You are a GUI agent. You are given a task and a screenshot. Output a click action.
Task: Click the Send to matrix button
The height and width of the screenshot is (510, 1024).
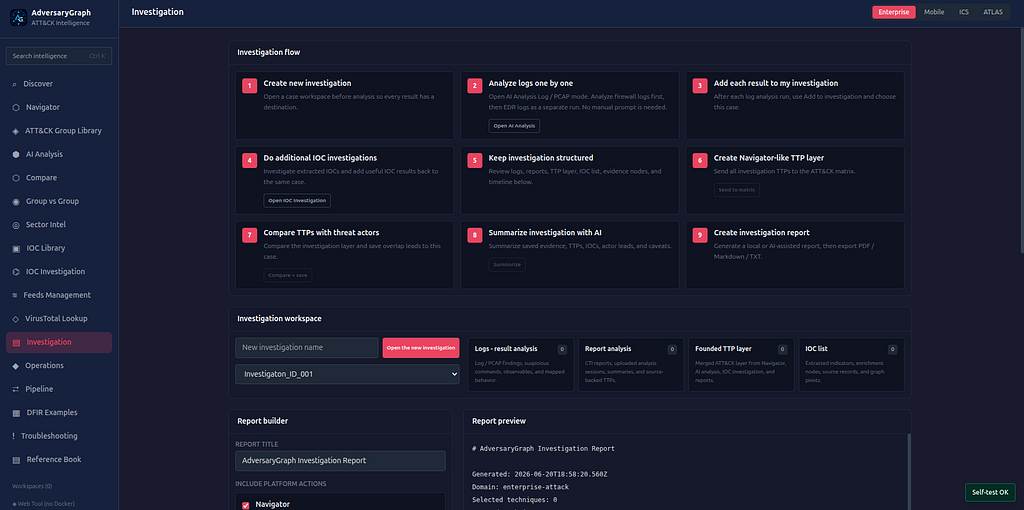737,189
